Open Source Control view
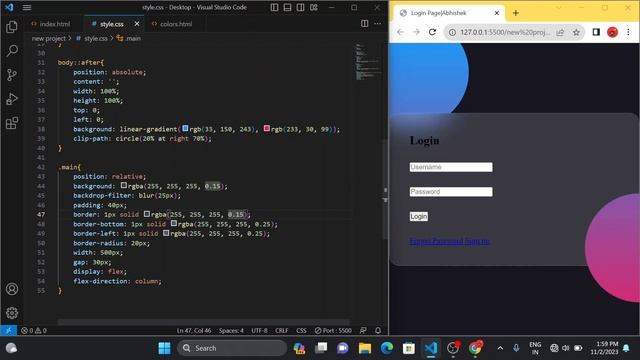640x360 pixels. (12, 75)
